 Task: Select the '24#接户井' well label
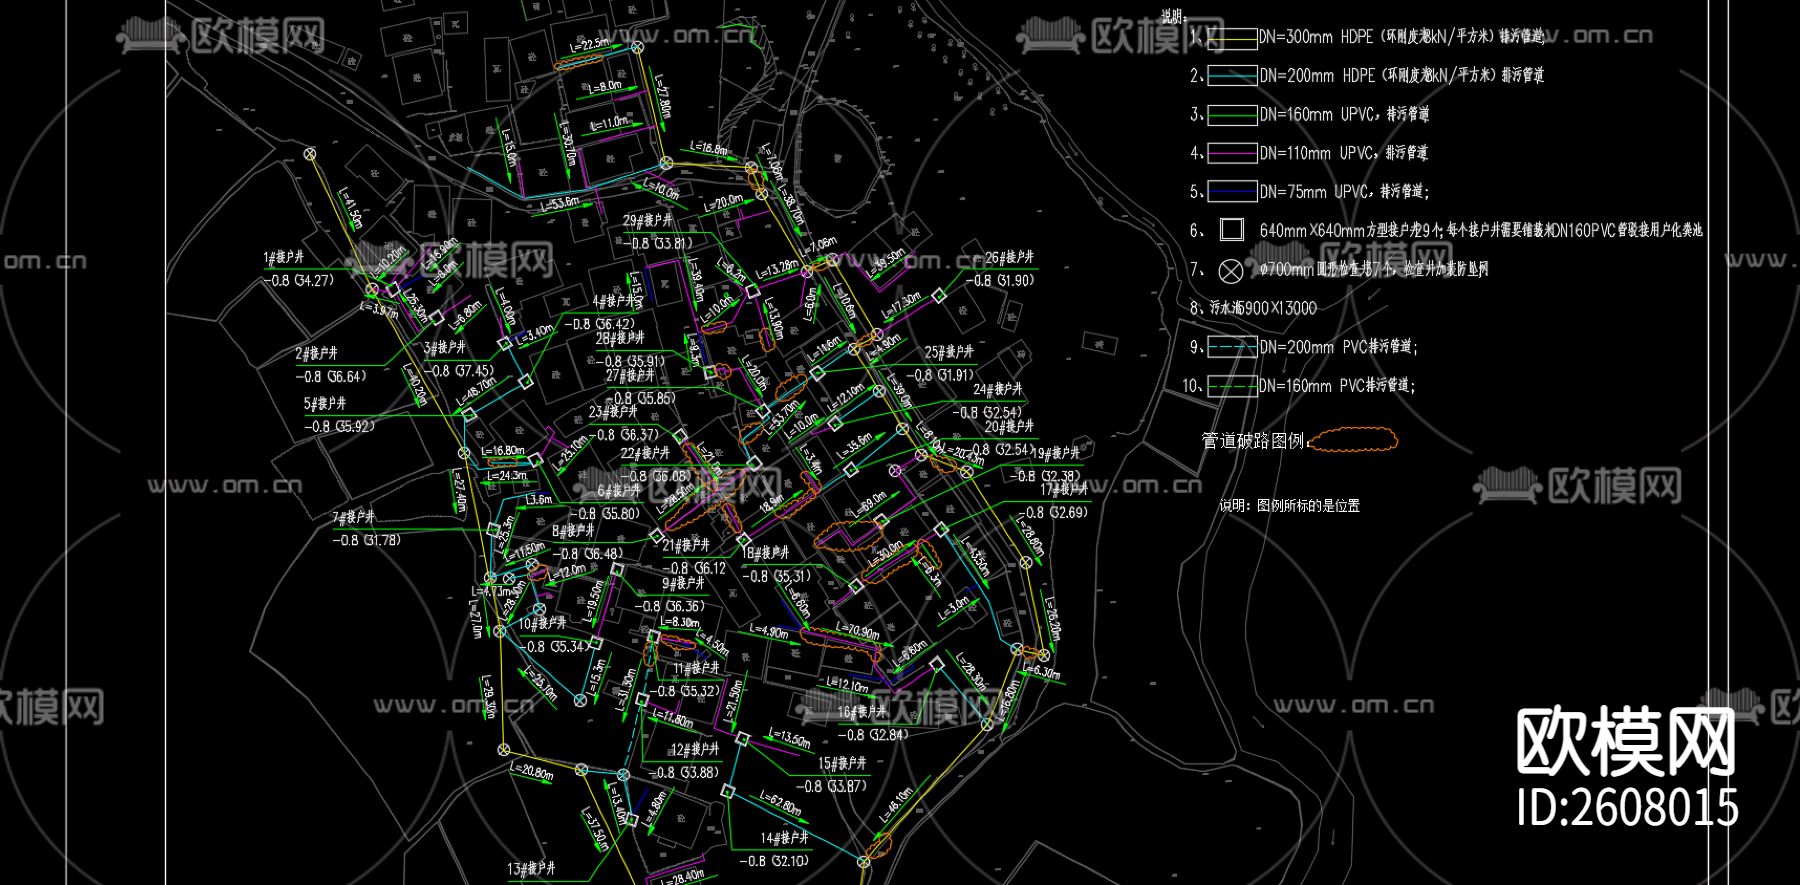tap(998, 389)
